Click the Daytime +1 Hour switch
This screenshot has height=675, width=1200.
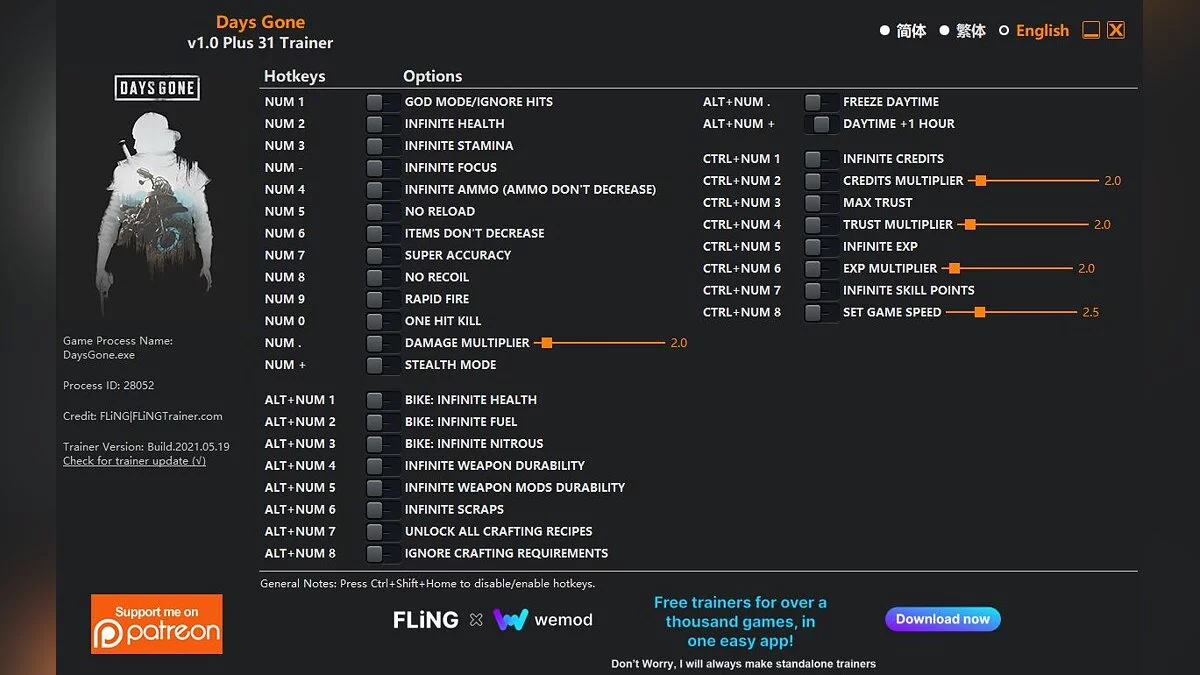coord(821,124)
